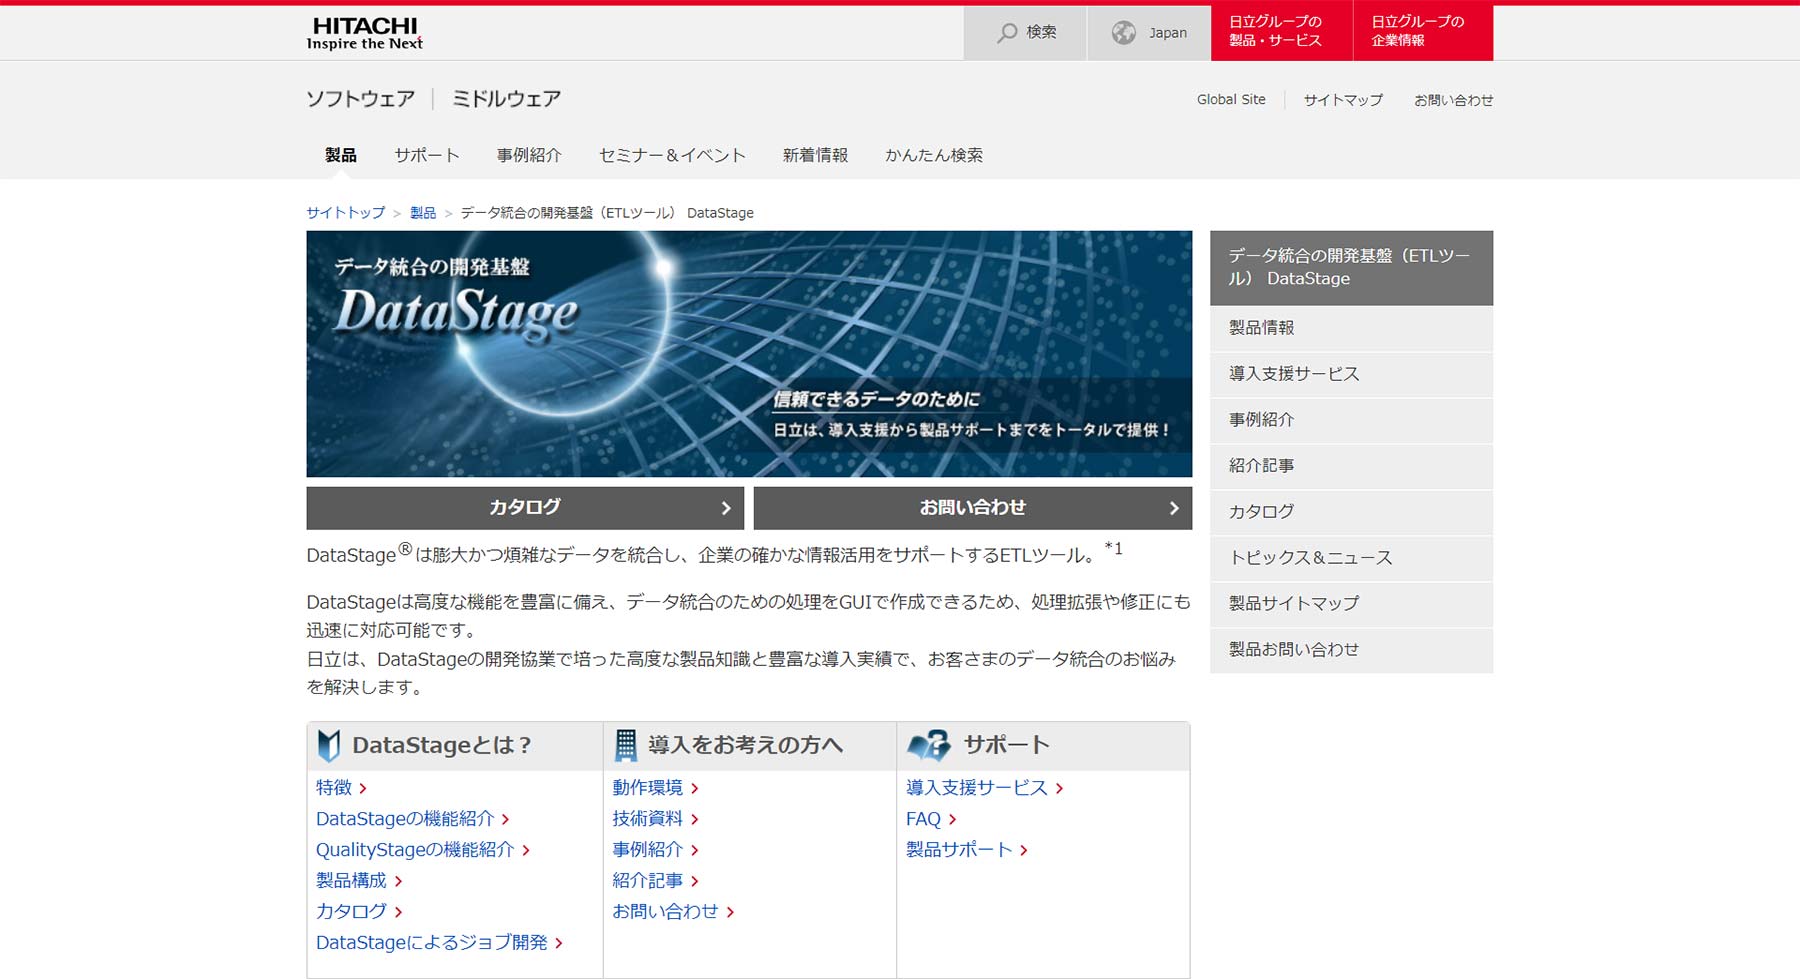Open 紹介記事 in the sidebar
The image size is (1800, 979).
click(x=1351, y=466)
